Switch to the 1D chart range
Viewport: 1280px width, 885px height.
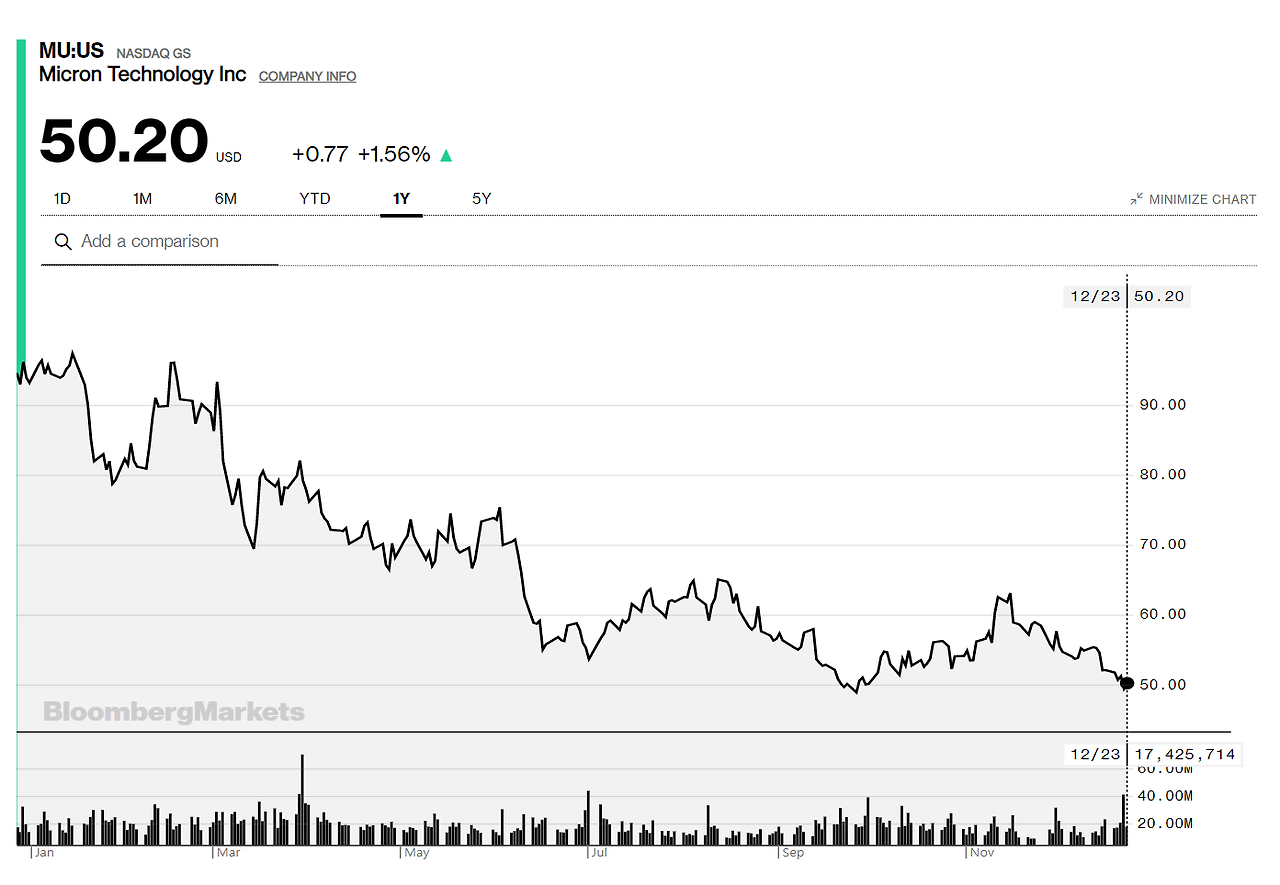point(62,198)
